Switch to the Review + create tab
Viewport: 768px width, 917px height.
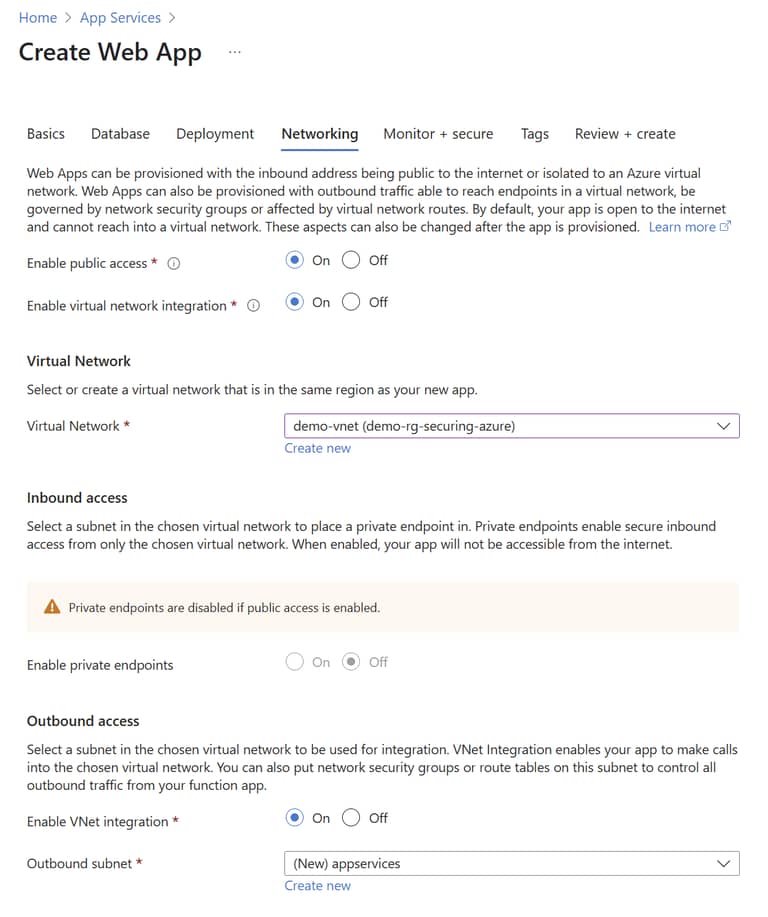point(625,133)
